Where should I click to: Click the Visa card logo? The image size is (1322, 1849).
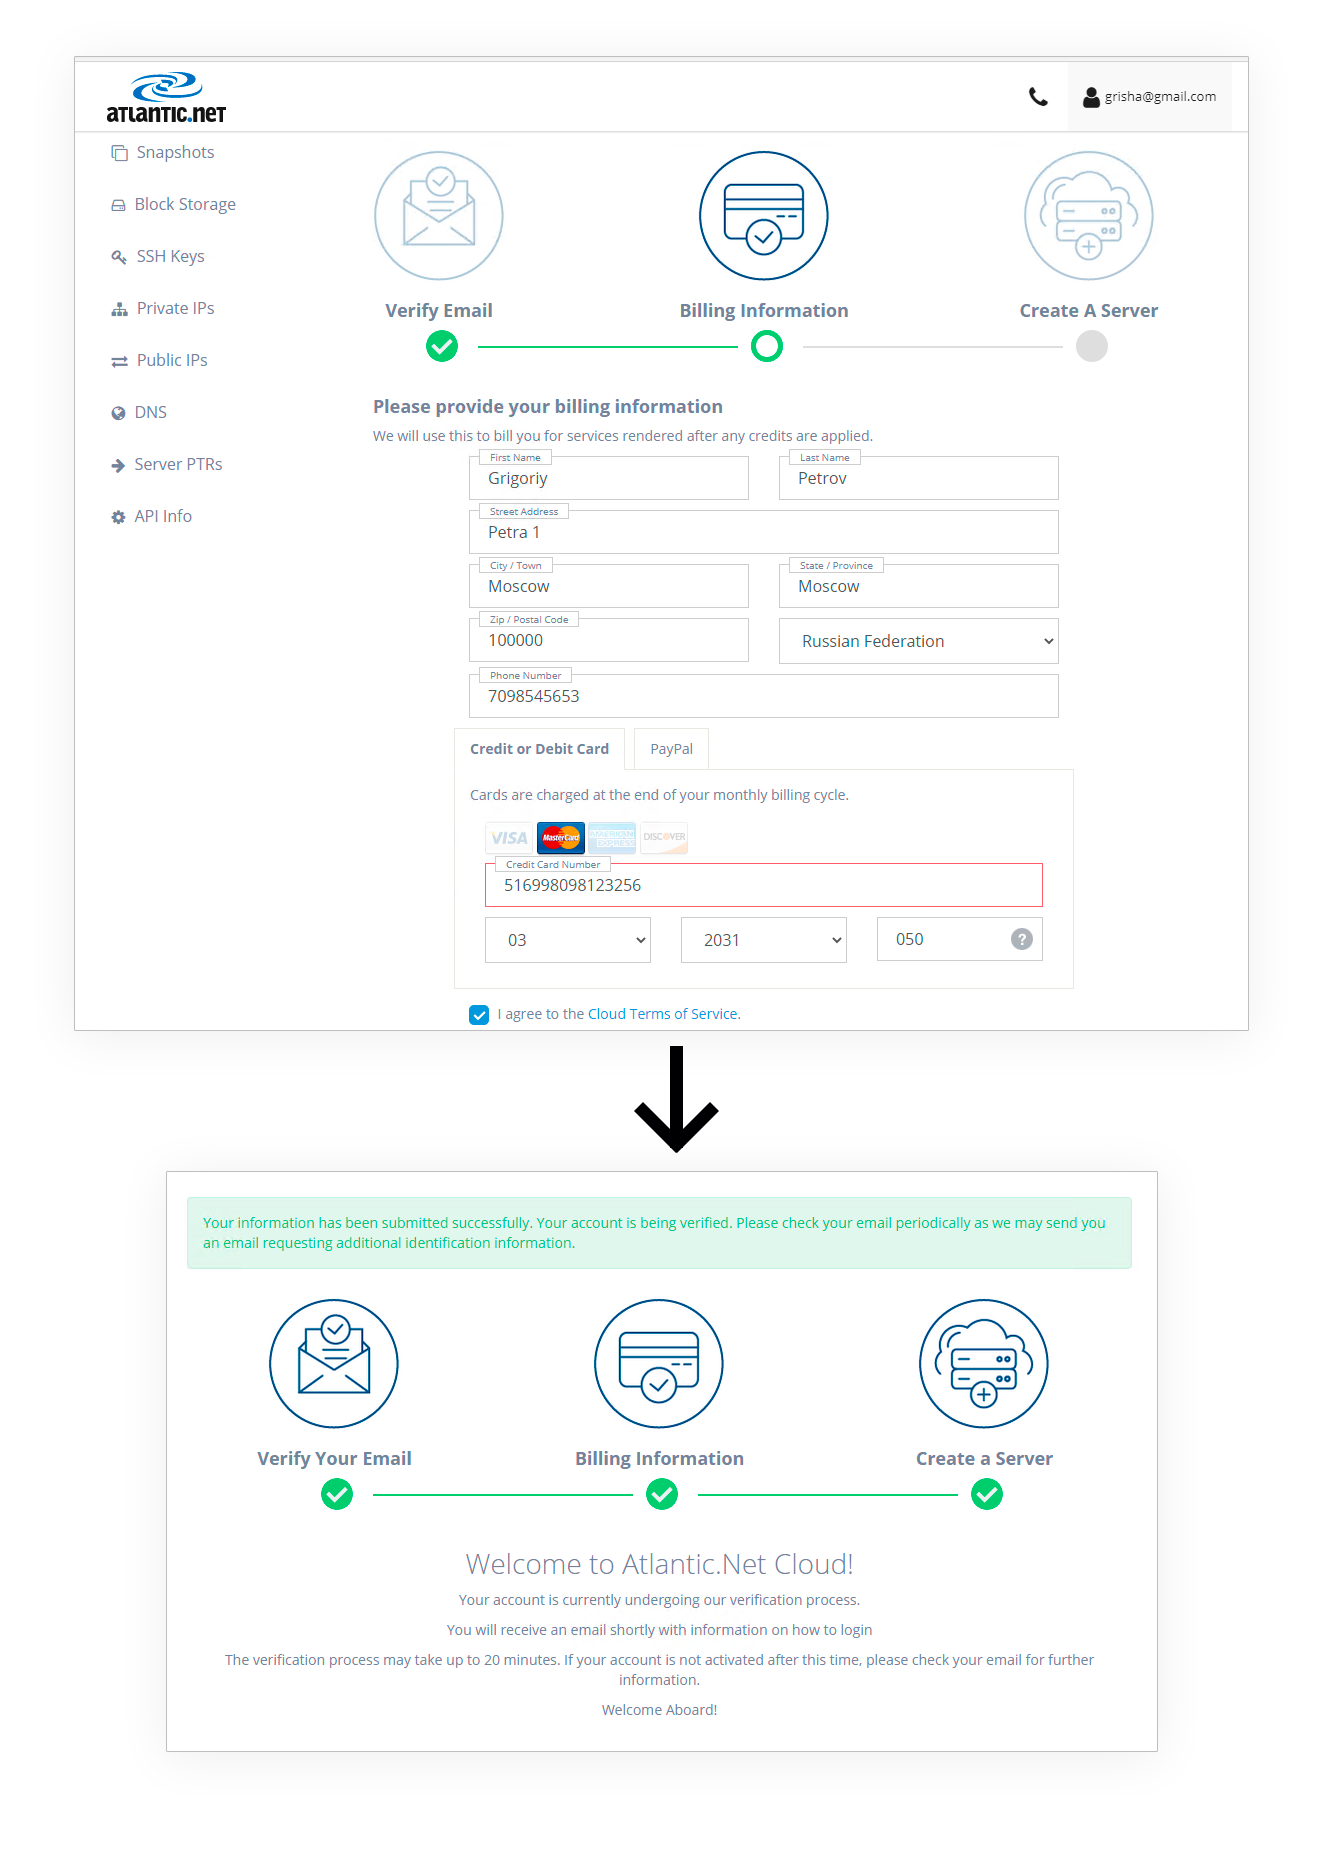pyautogui.click(x=509, y=838)
